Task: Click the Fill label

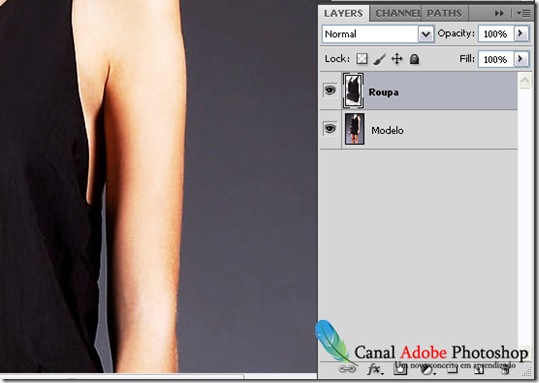Action: pyautogui.click(x=467, y=59)
